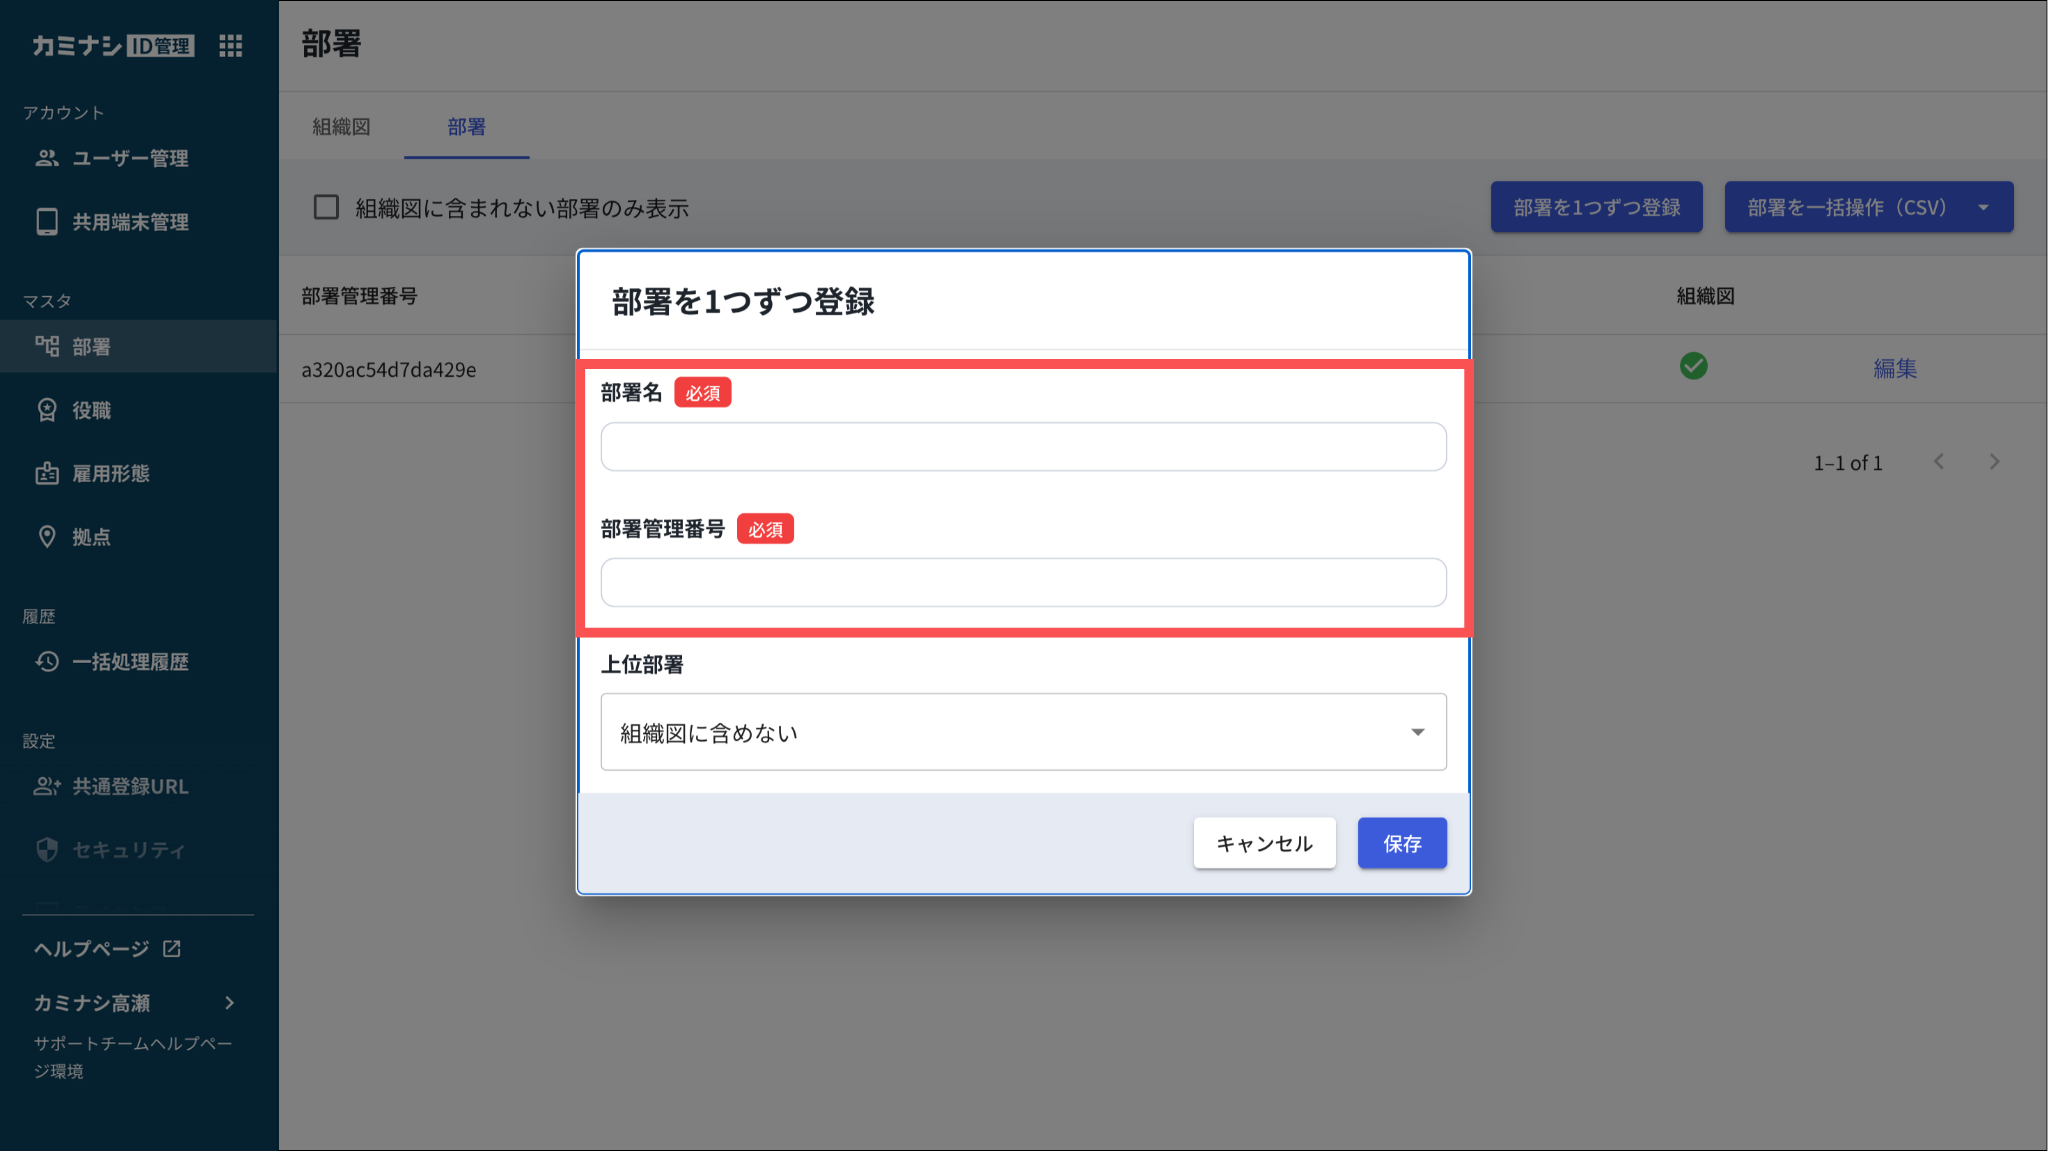Click the 拠点 location pin icon
The image size is (2048, 1151).
(47, 537)
